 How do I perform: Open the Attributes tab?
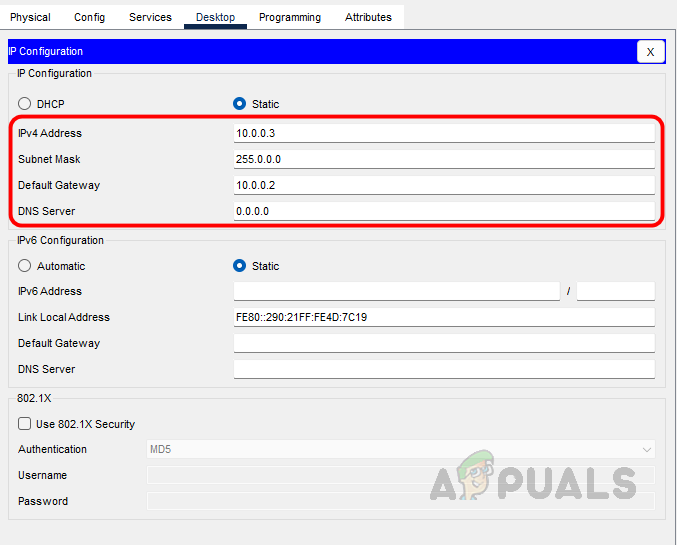368,17
